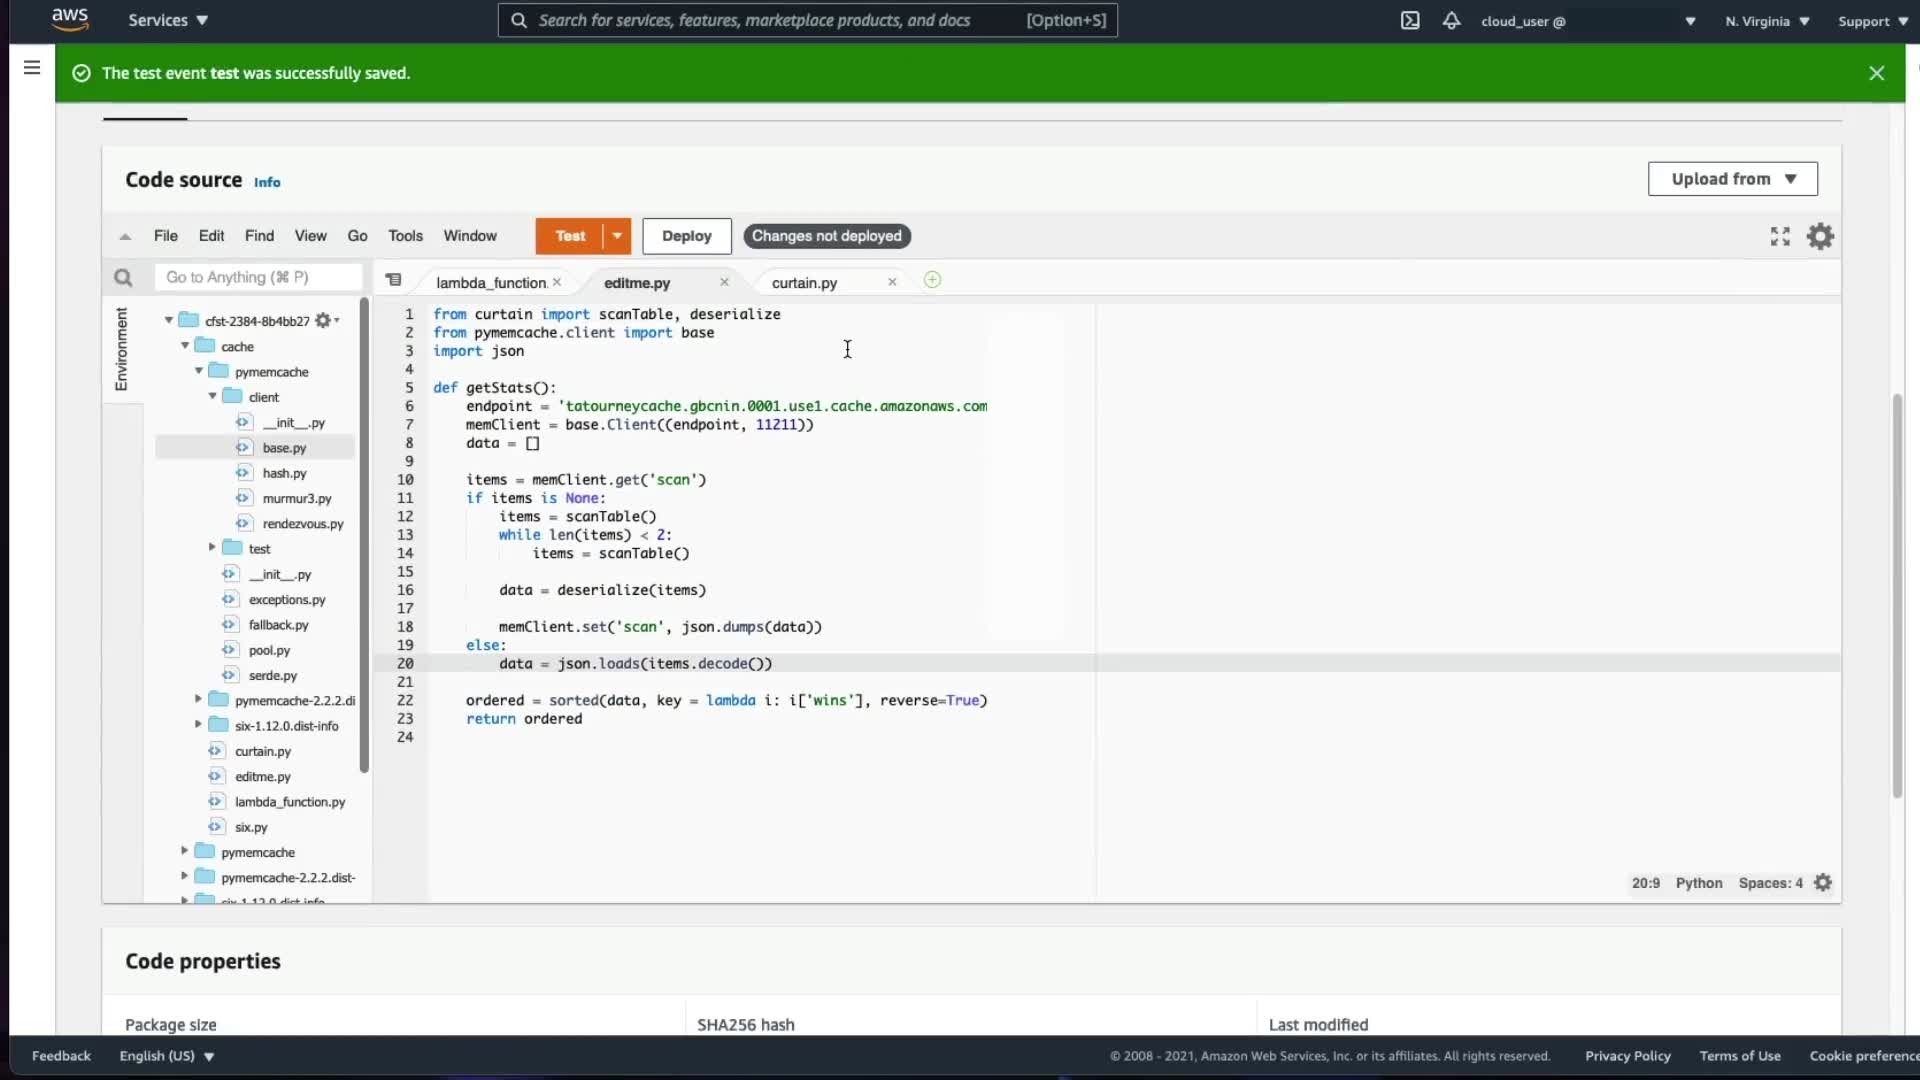
Task: Click the Deploy button
Action: (x=686, y=236)
